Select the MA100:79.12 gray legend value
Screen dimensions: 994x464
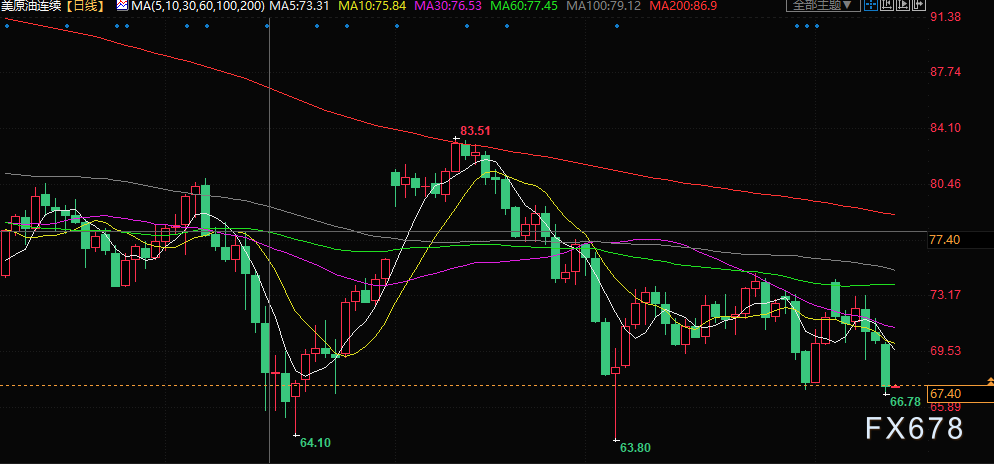pyautogui.click(x=604, y=6)
